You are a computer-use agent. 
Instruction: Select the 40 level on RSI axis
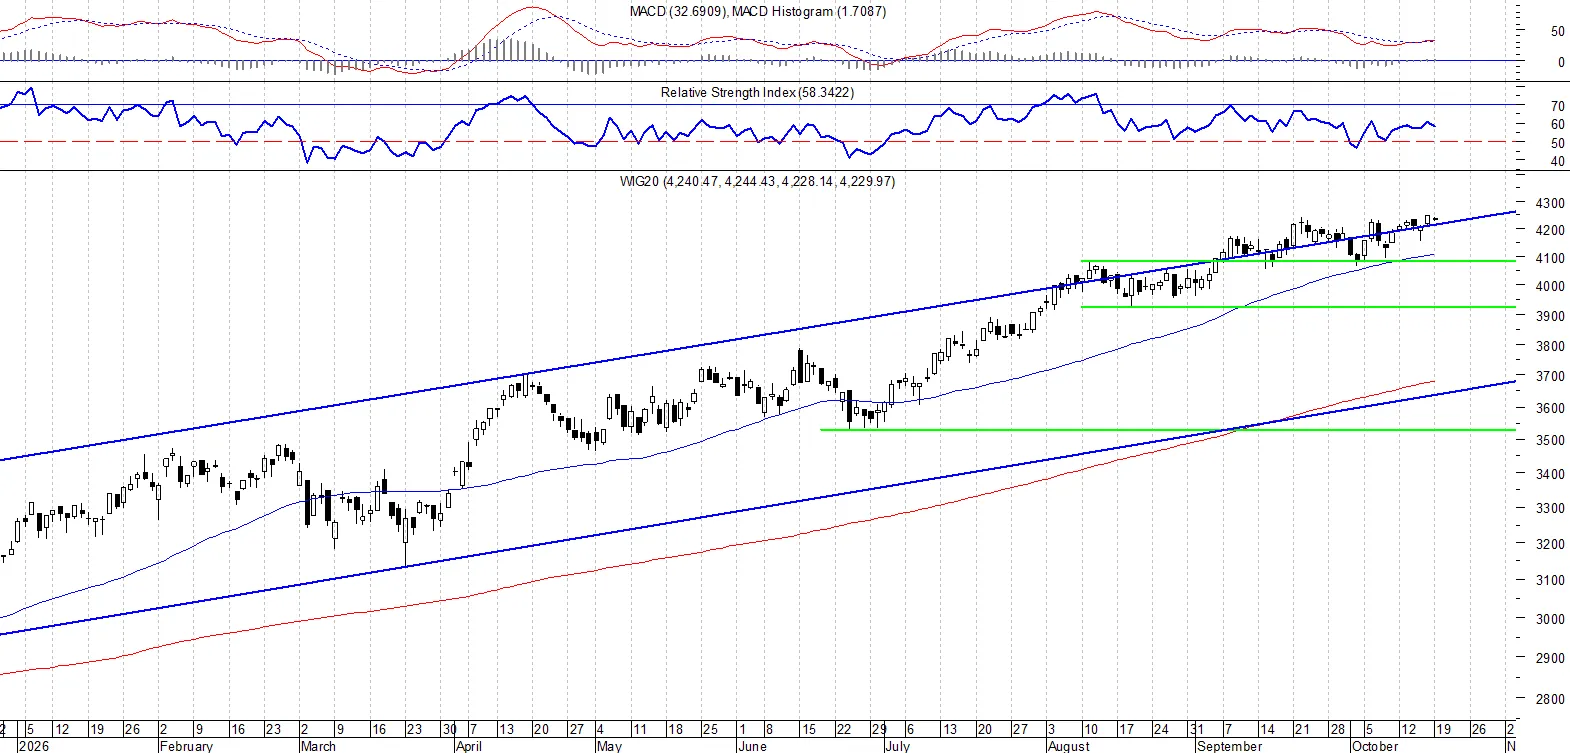coord(1557,161)
